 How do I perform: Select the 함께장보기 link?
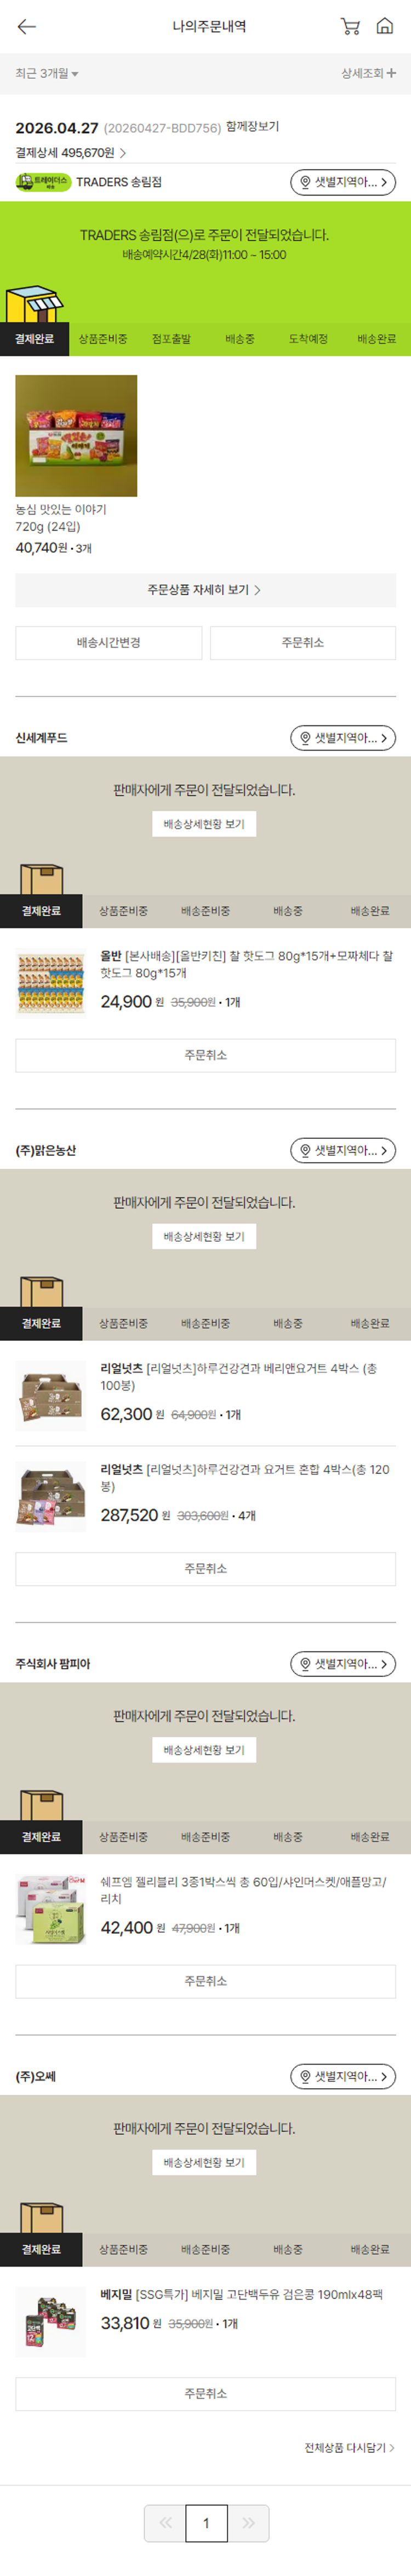(252, 127)
